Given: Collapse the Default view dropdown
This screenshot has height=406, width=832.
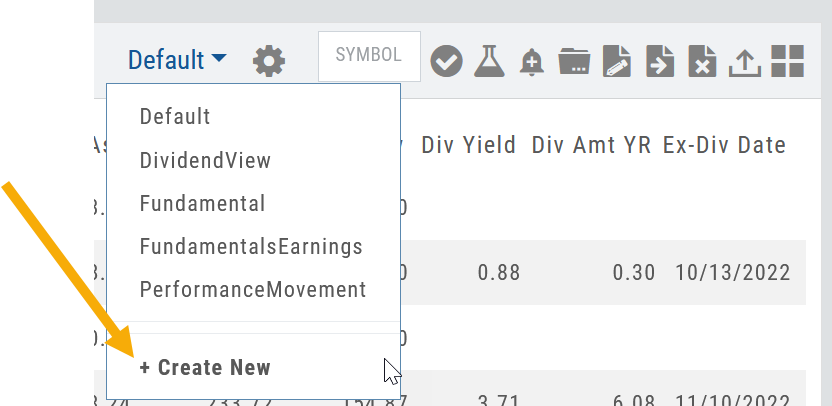Looking at the screenshot, I should pyautogui.click(x=177, y=60).
